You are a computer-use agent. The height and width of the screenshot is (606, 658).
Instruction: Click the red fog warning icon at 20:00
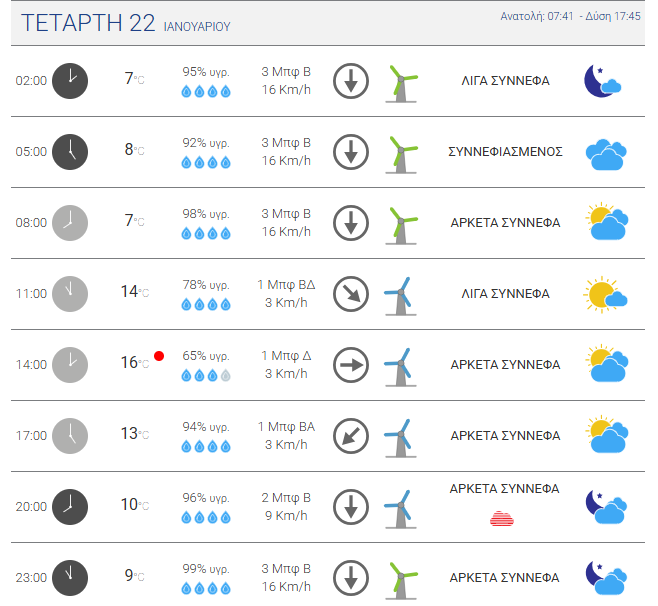(x=502, y=519)
